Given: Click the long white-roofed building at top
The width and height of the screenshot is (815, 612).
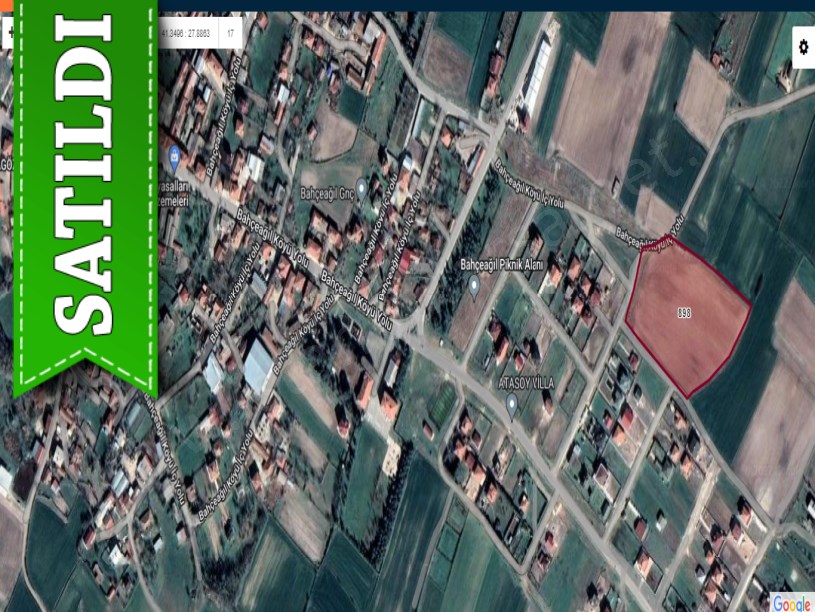Looking at the screenshot, I should [x=537, y=75].
